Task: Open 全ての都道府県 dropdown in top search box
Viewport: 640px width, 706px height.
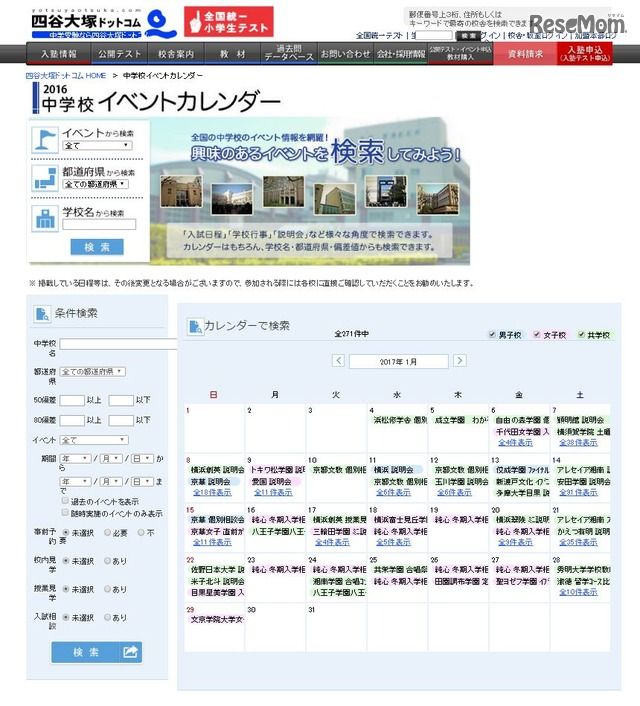Action: coord(95,184)
